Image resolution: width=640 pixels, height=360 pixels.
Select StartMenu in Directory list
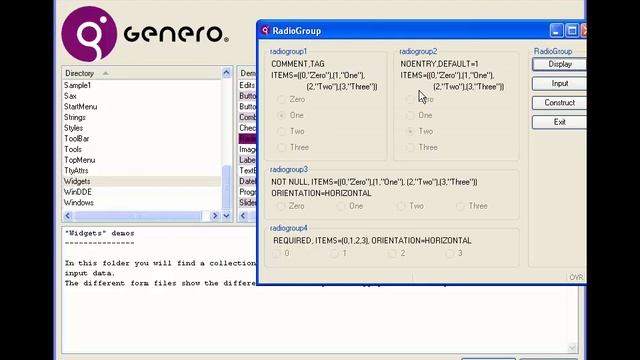(x=141, y=107)
